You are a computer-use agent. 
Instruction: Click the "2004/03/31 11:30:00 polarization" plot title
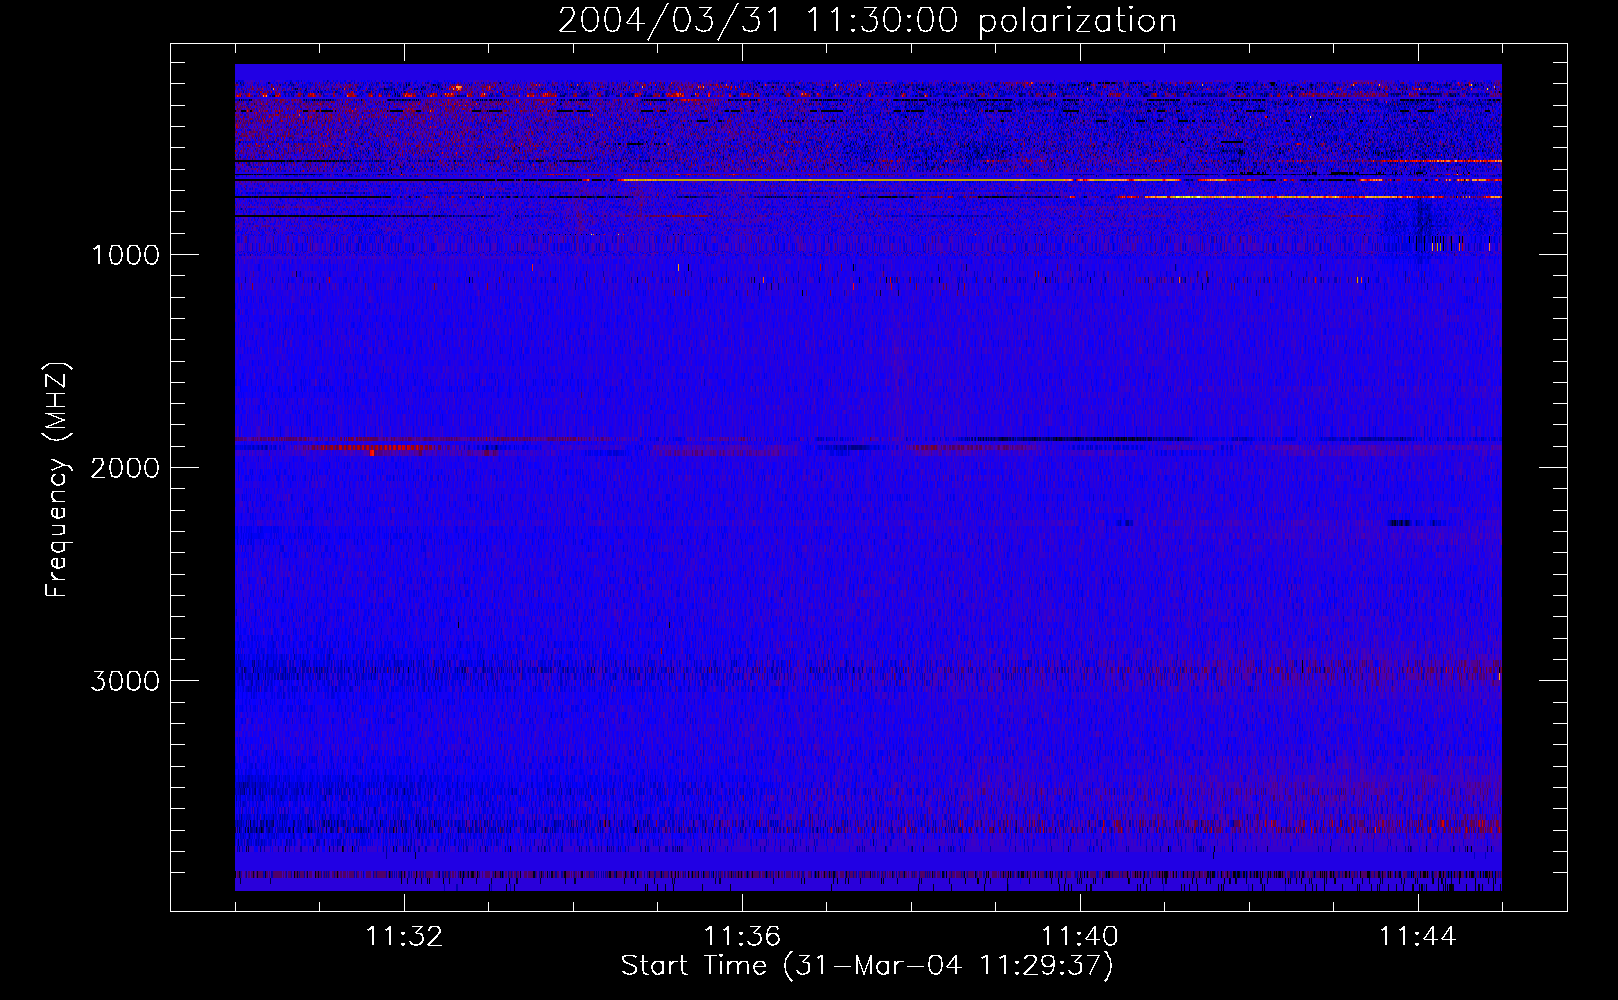[867, 21]
